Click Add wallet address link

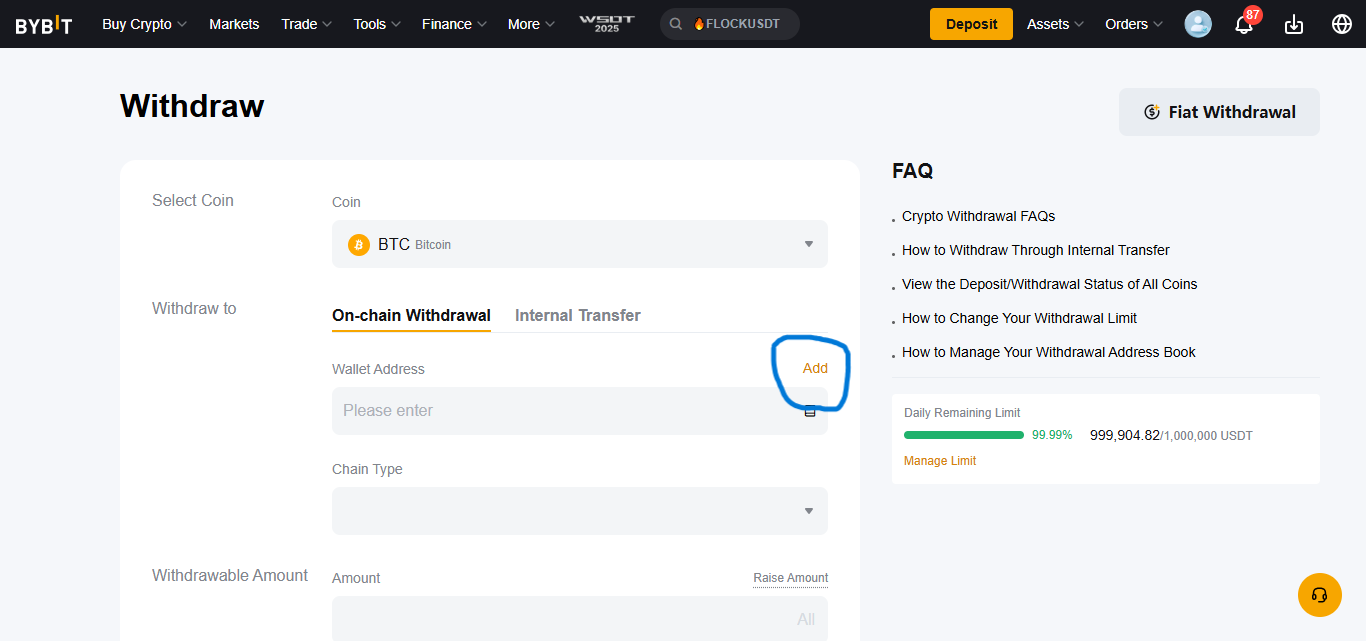[815, 368]
